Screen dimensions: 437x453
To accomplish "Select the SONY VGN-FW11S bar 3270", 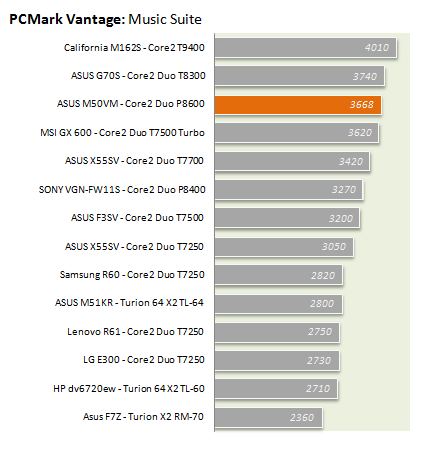I will [x=289, y=190].
